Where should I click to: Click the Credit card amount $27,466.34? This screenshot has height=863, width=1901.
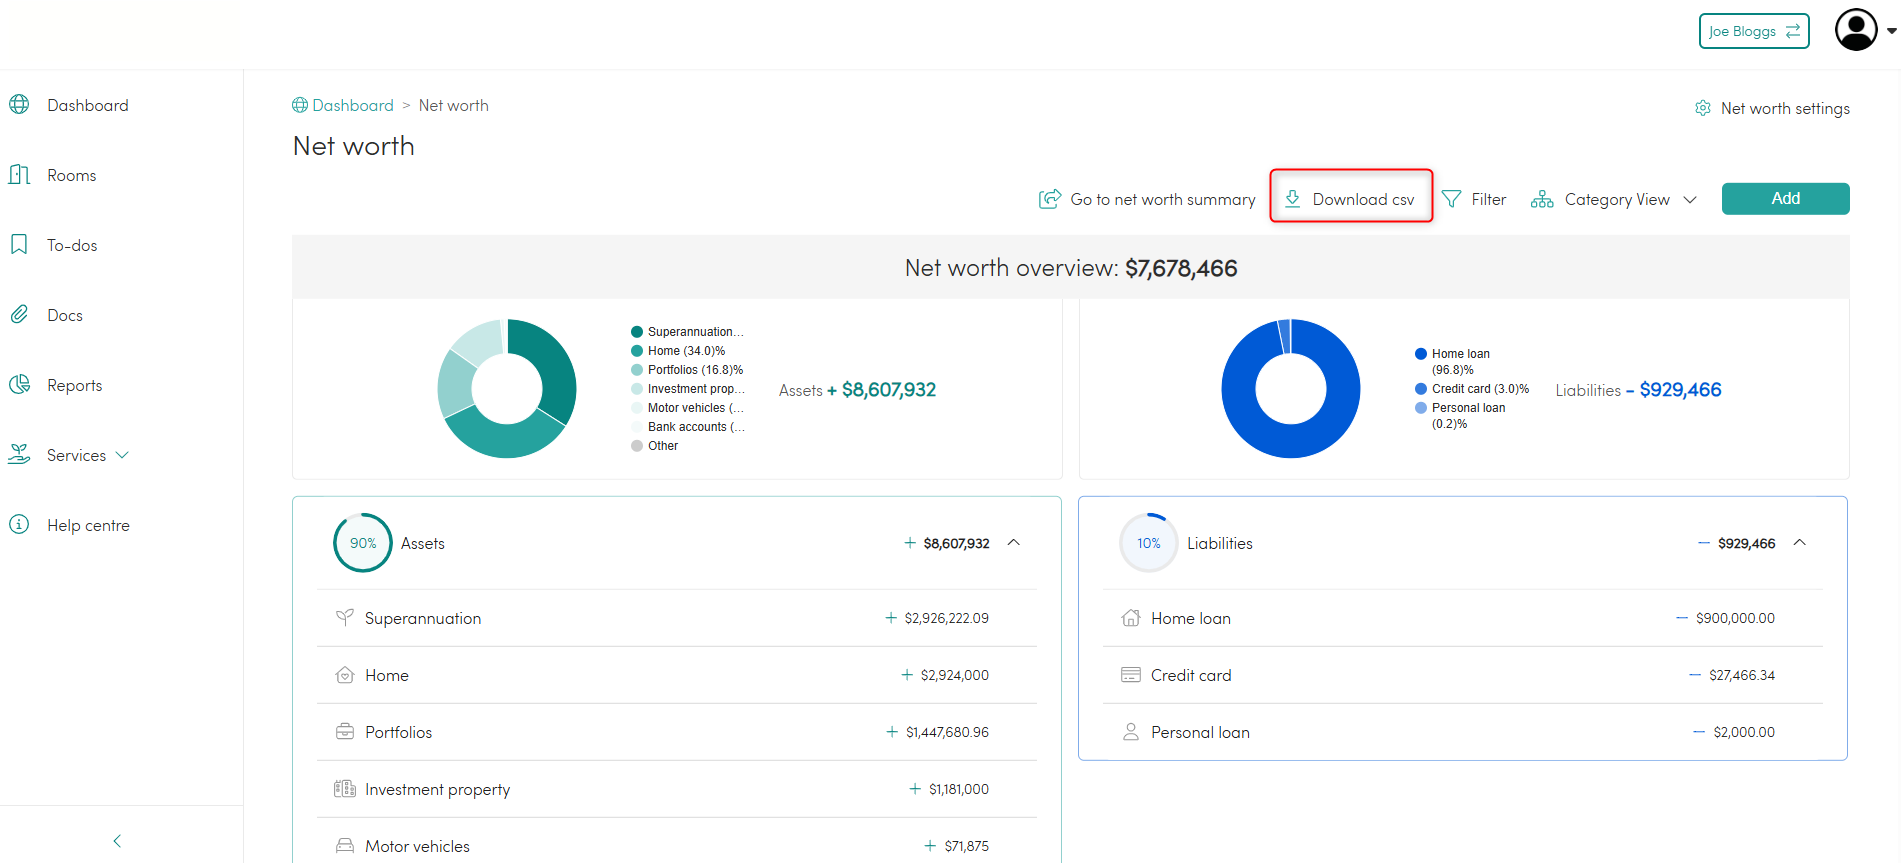tap(1742, 675)
